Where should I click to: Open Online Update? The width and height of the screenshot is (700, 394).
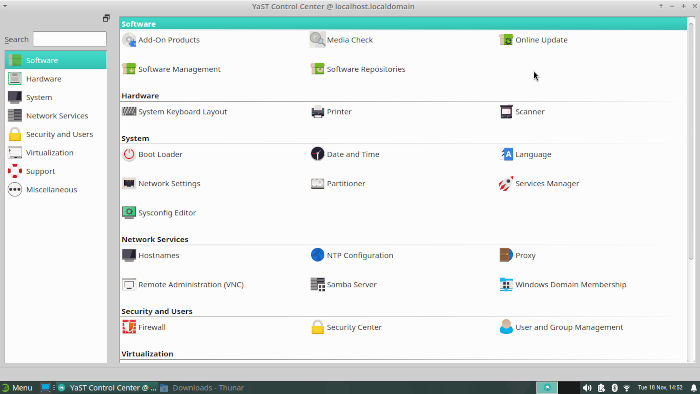coord(533,40)
